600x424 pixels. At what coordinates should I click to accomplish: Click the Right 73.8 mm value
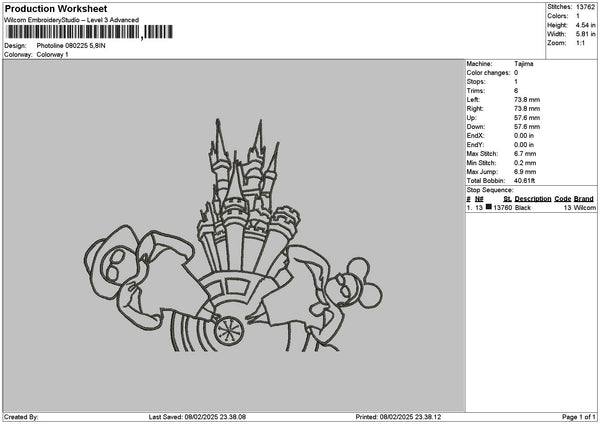point(527,109)
